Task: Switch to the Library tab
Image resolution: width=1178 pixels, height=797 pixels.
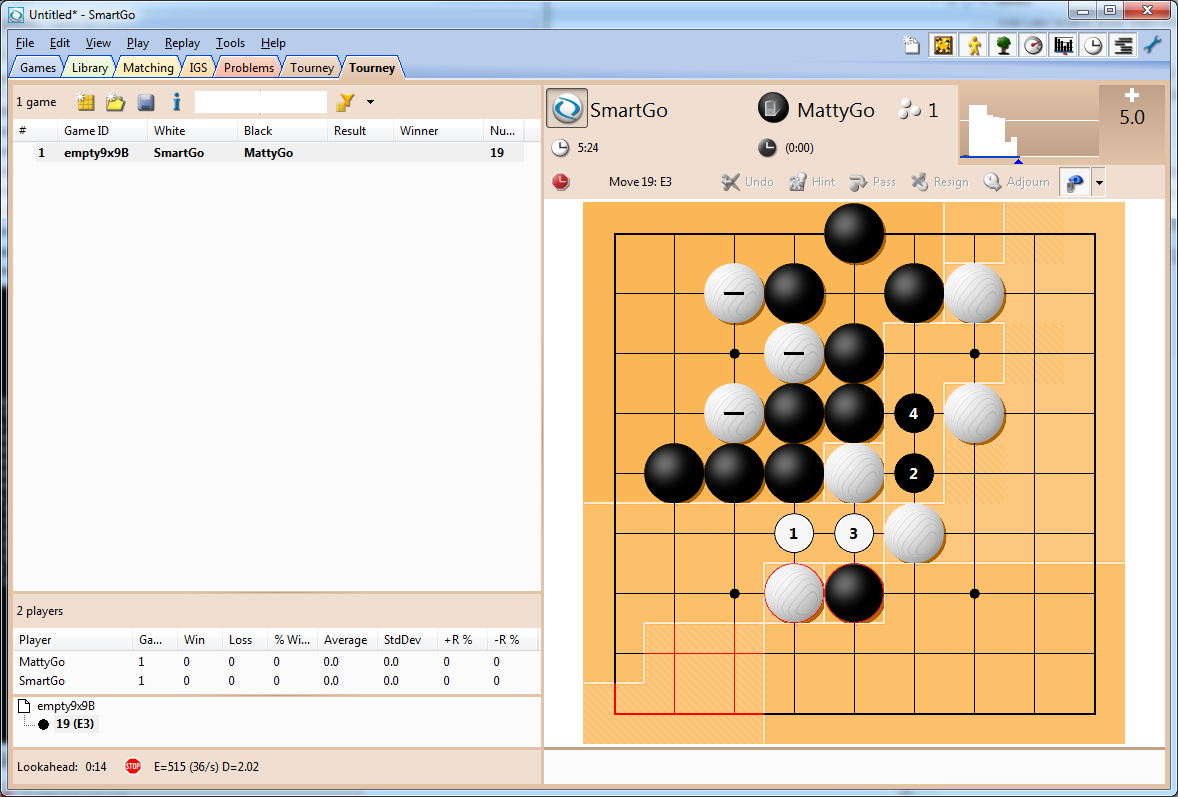Action: coord(89,68)
